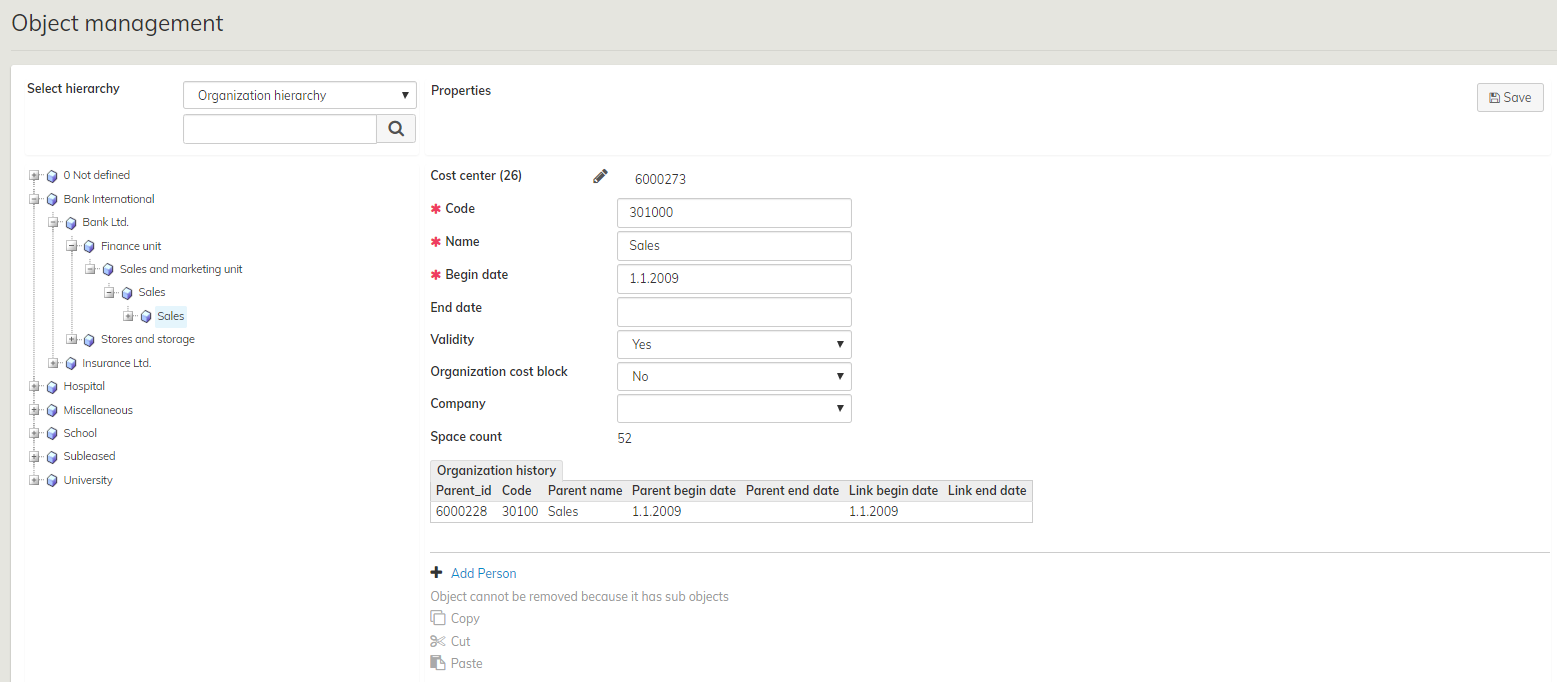Open the Validity dropdown
Image resolution: width=1557 pixels, height=682 pixels.
tap(734, 344)
